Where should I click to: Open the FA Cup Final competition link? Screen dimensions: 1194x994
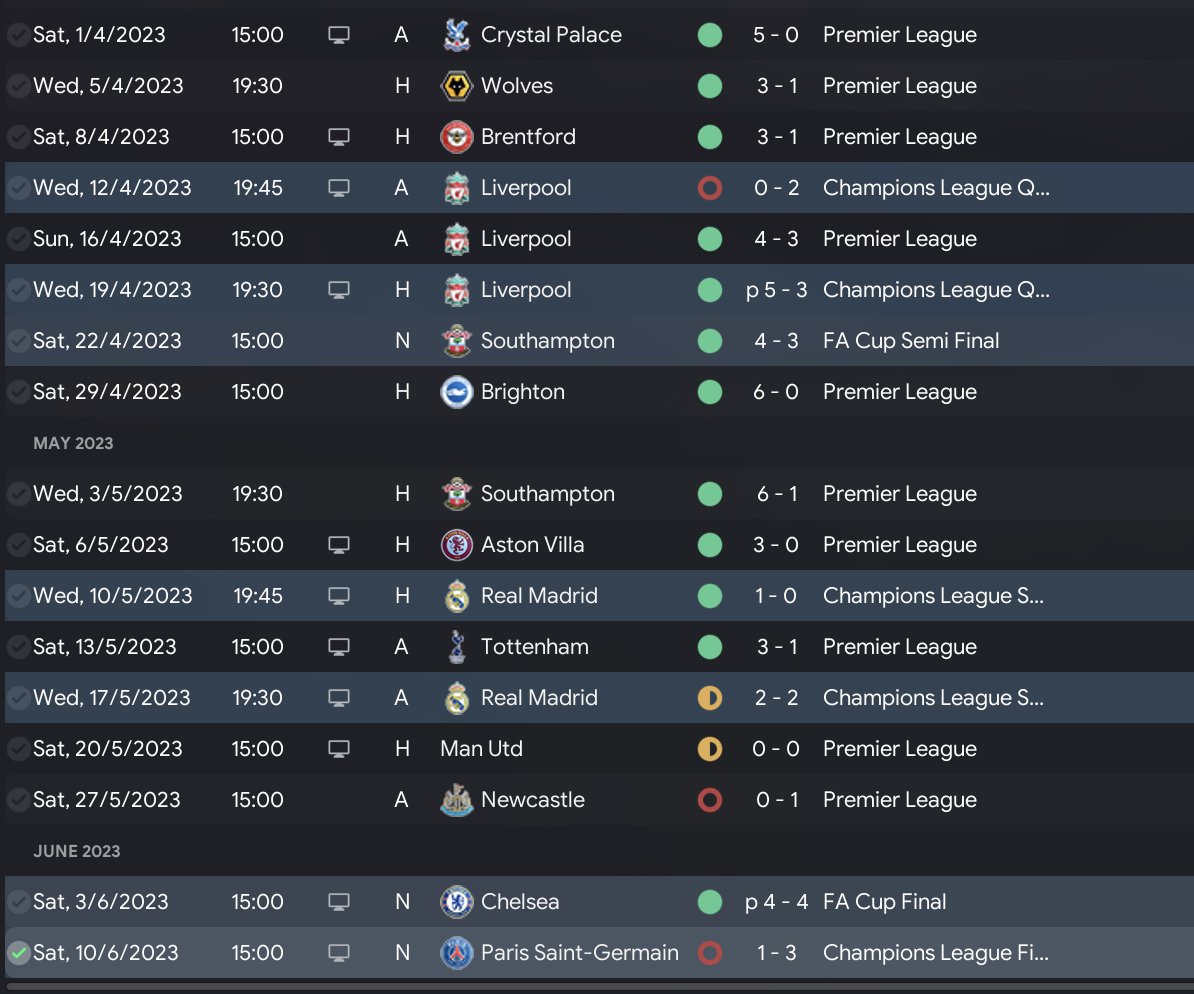coord(884,902)
